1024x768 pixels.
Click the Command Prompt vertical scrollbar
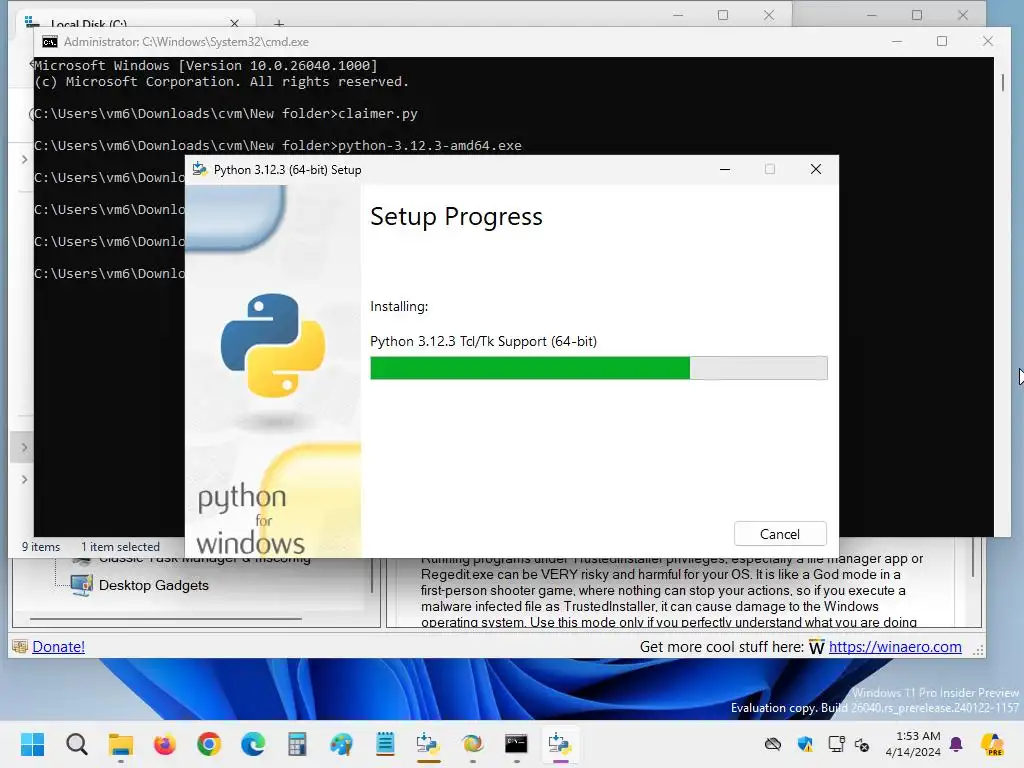1003,82
